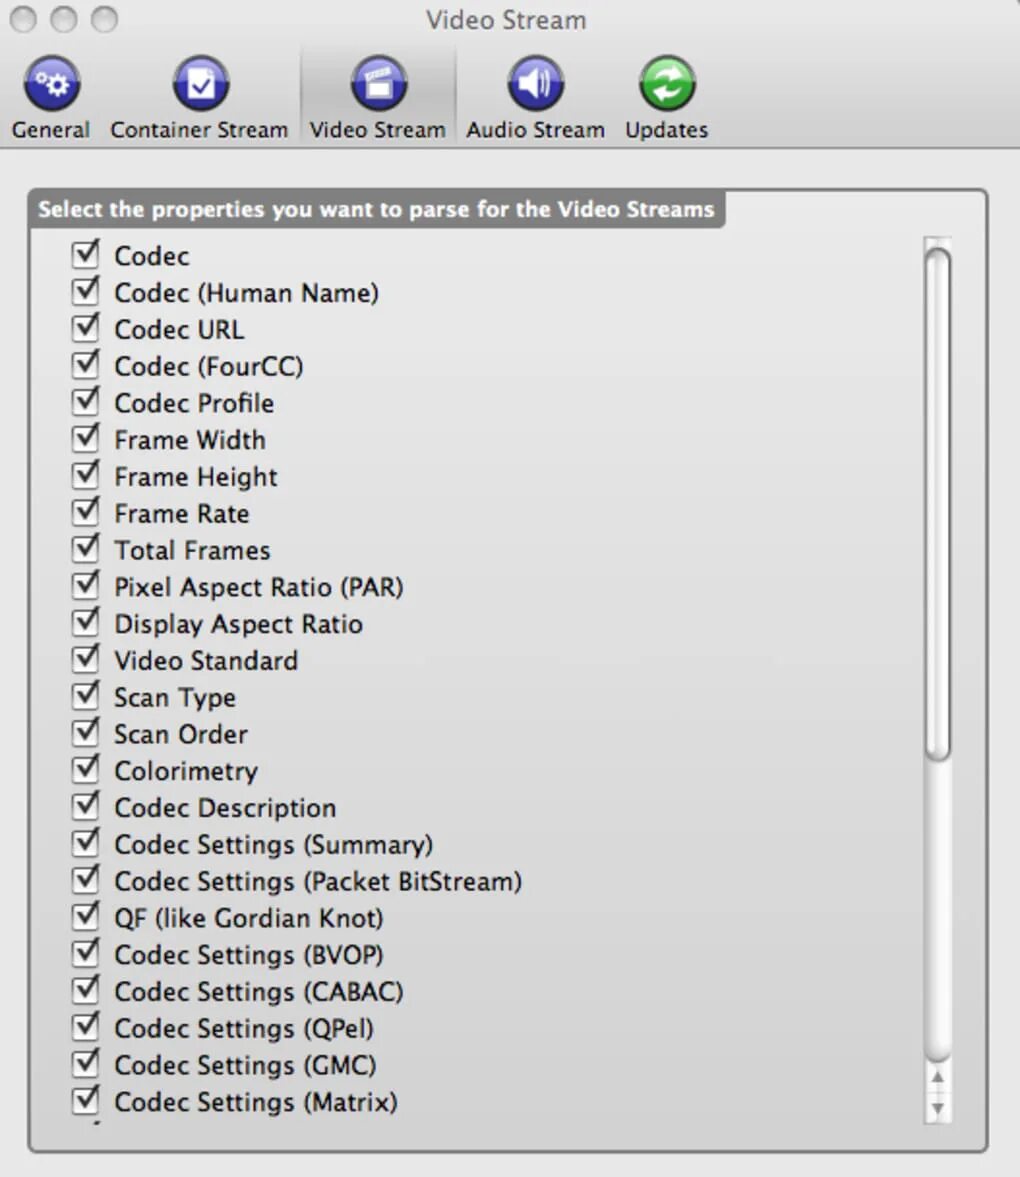Click the window zoom button
1020x1177 pixels.
point(104,20)
